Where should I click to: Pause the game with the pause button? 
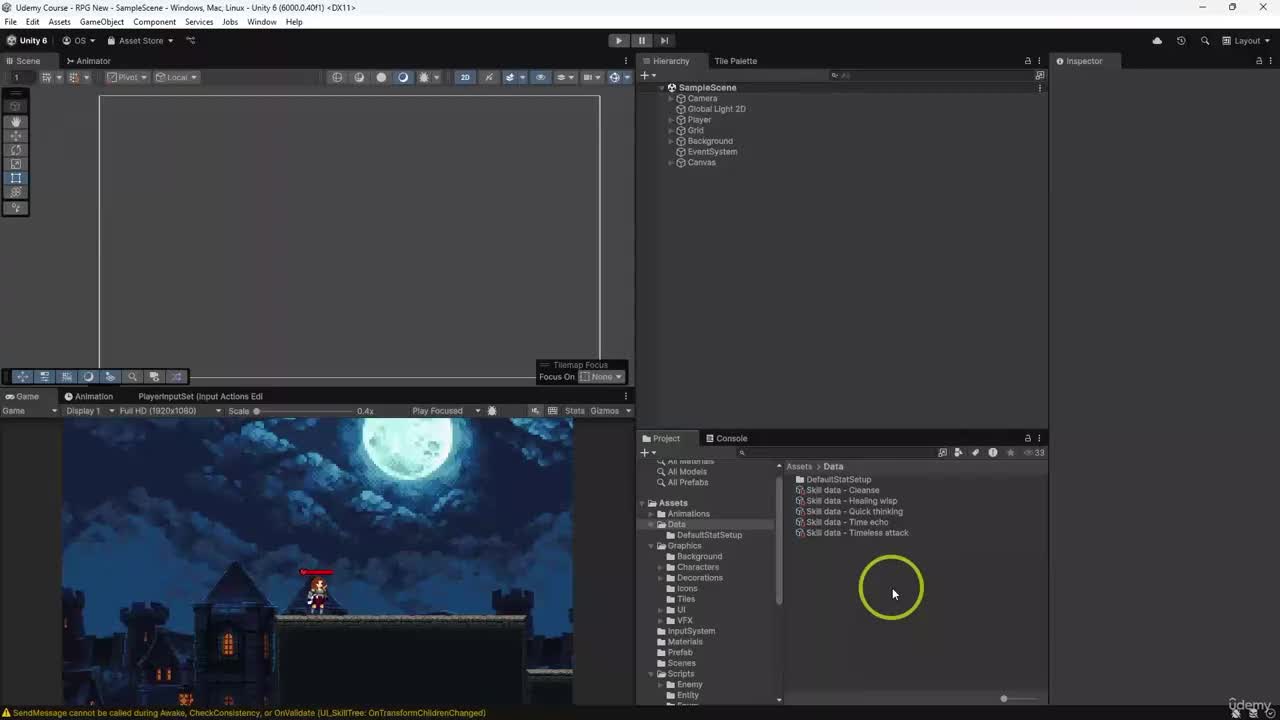point(641,41)
